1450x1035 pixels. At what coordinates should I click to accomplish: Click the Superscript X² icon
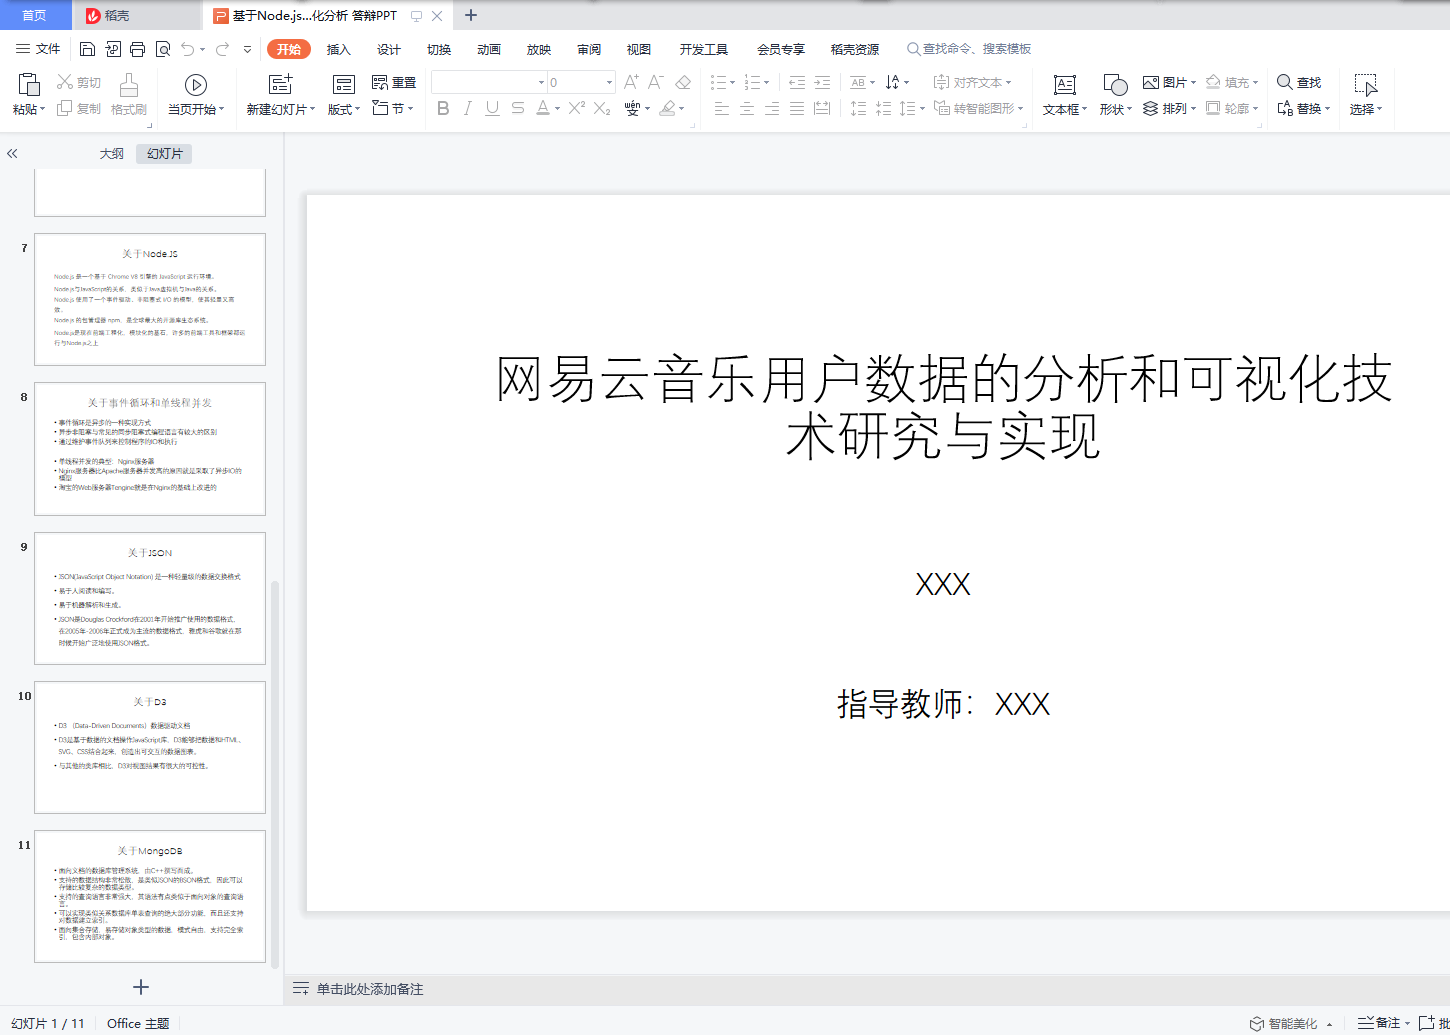point(577,108)
